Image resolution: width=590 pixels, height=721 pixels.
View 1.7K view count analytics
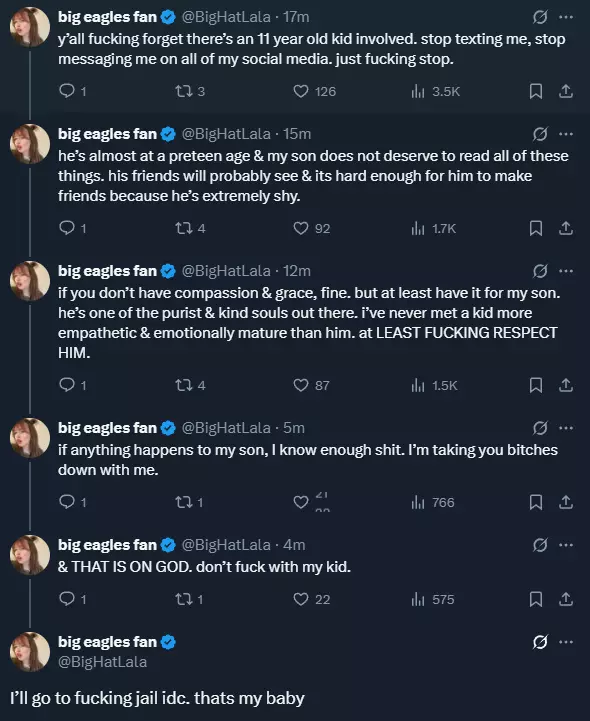pos(434,228)
